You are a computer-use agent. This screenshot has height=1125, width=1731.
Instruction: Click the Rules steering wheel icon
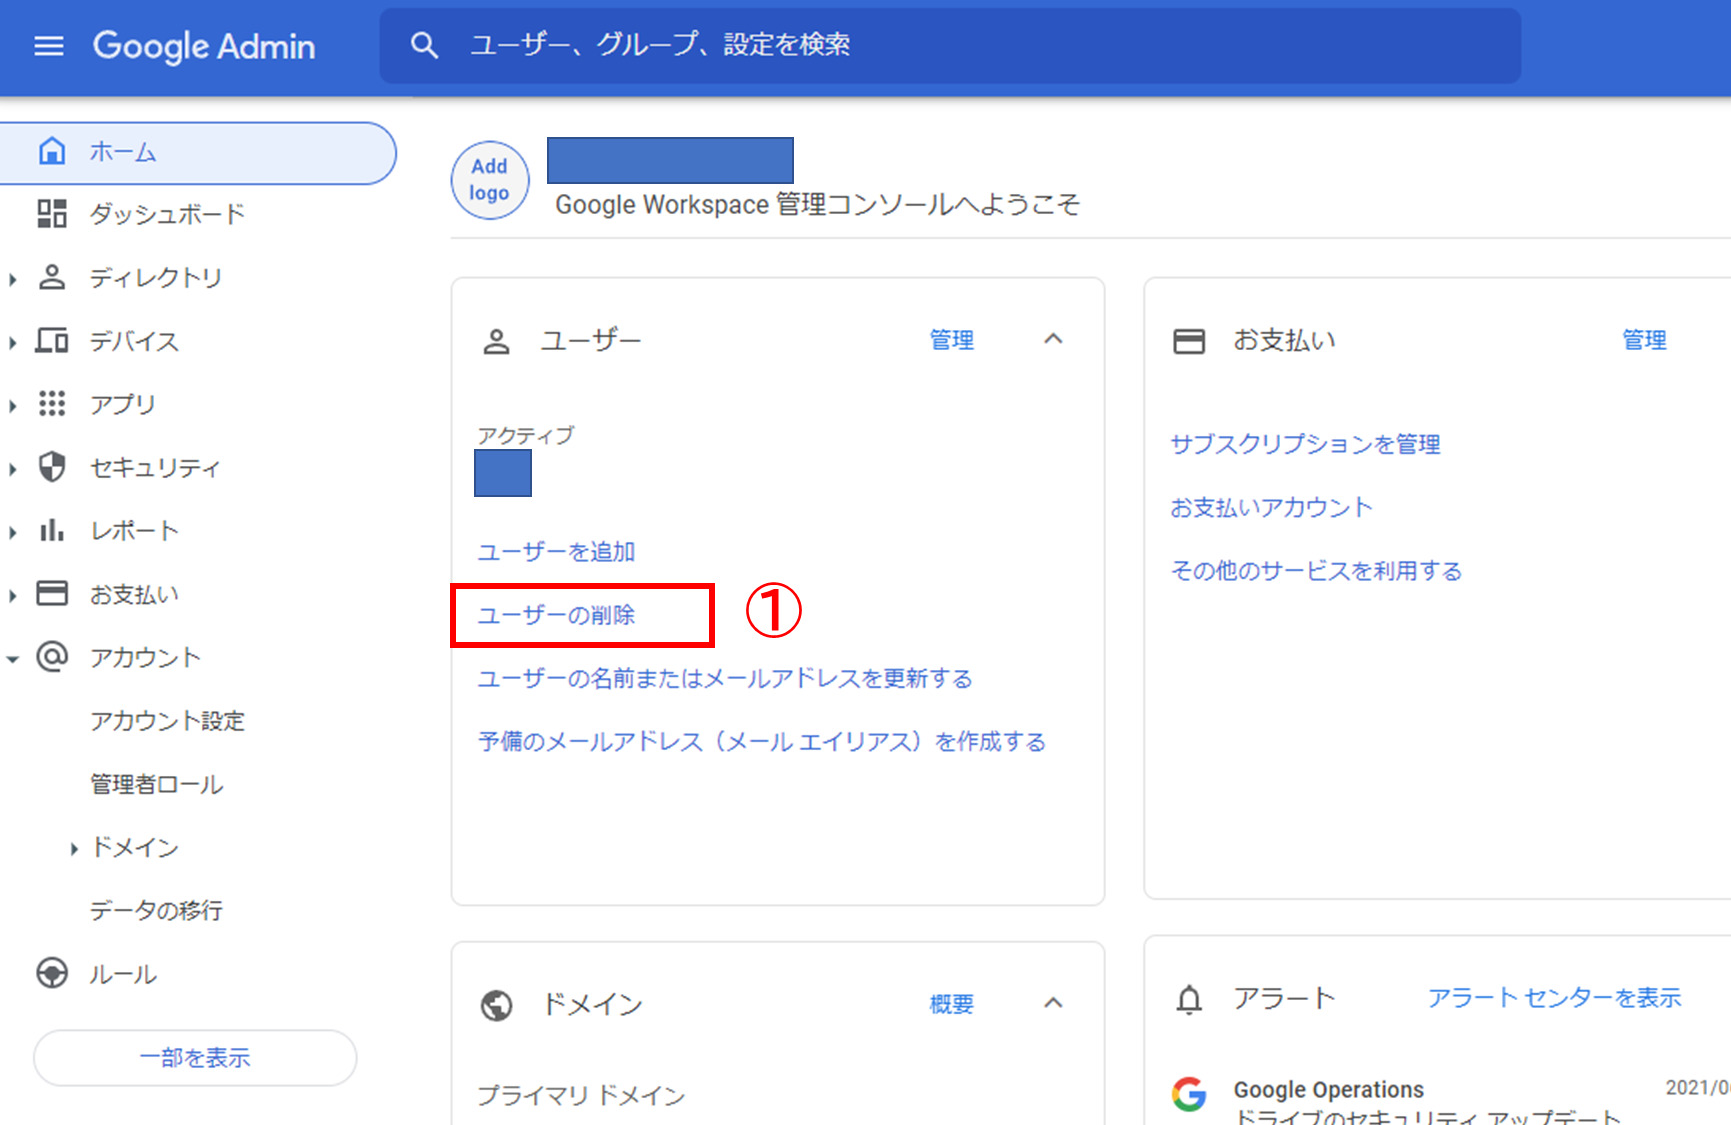coord(52,973)
